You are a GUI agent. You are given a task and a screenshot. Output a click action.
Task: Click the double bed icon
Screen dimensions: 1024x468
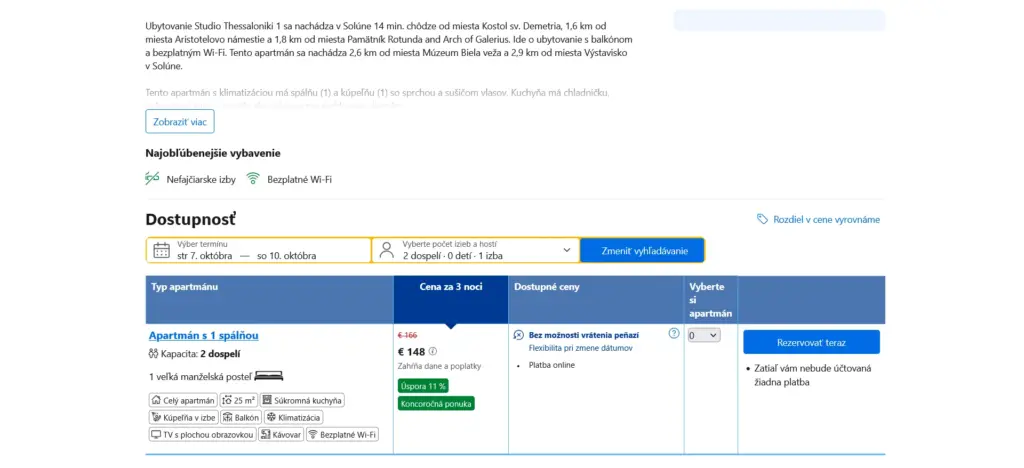pos(269,376)
